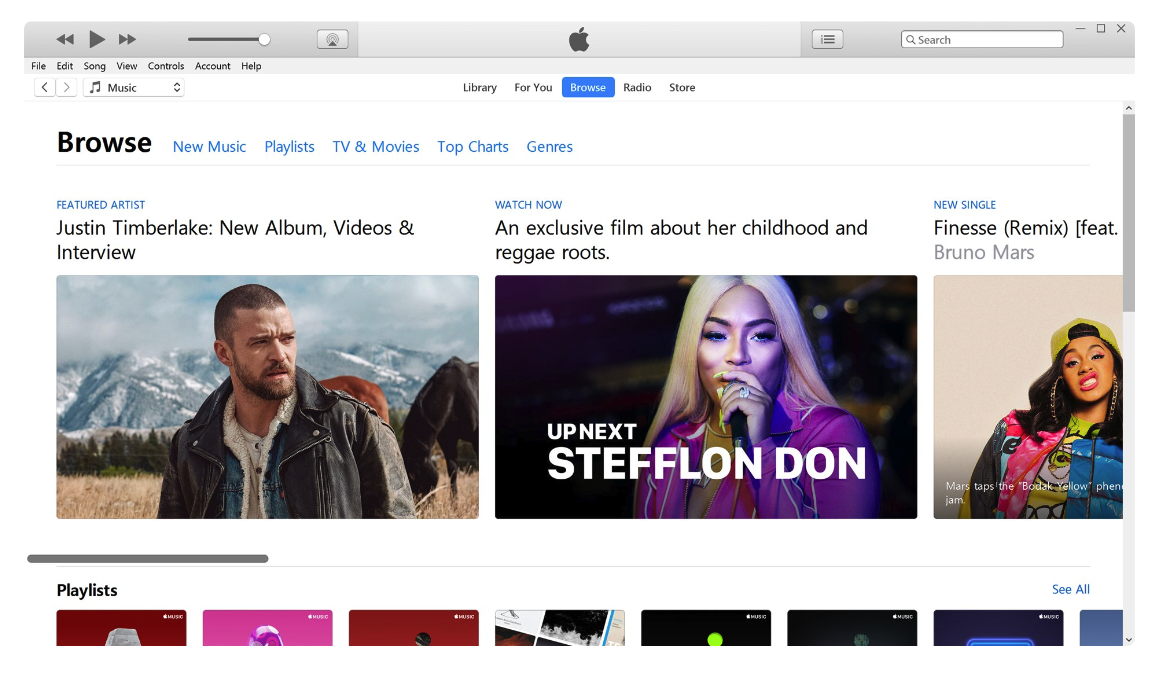
Task: Open the Help menu
Action: (x=251, y=66)
